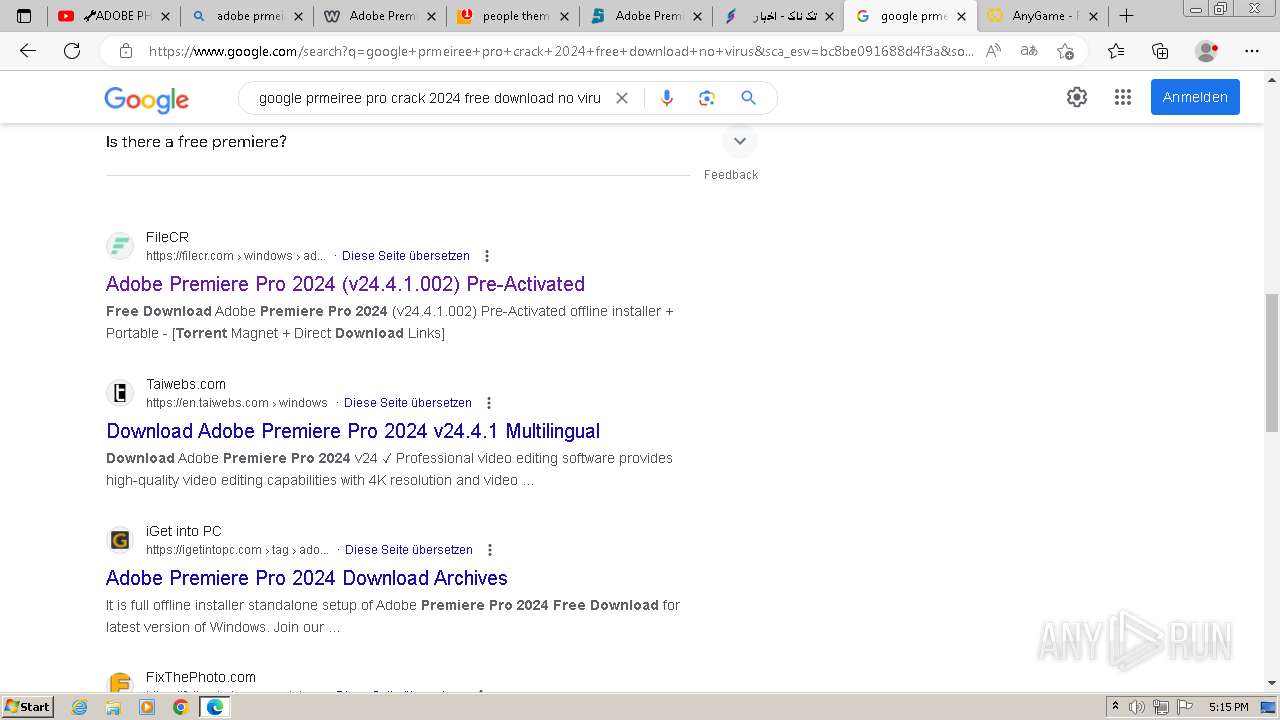
Task: Open Adobe Premiere Pro 2024 Pre-Activated link
Action: [x=345, y=284]
